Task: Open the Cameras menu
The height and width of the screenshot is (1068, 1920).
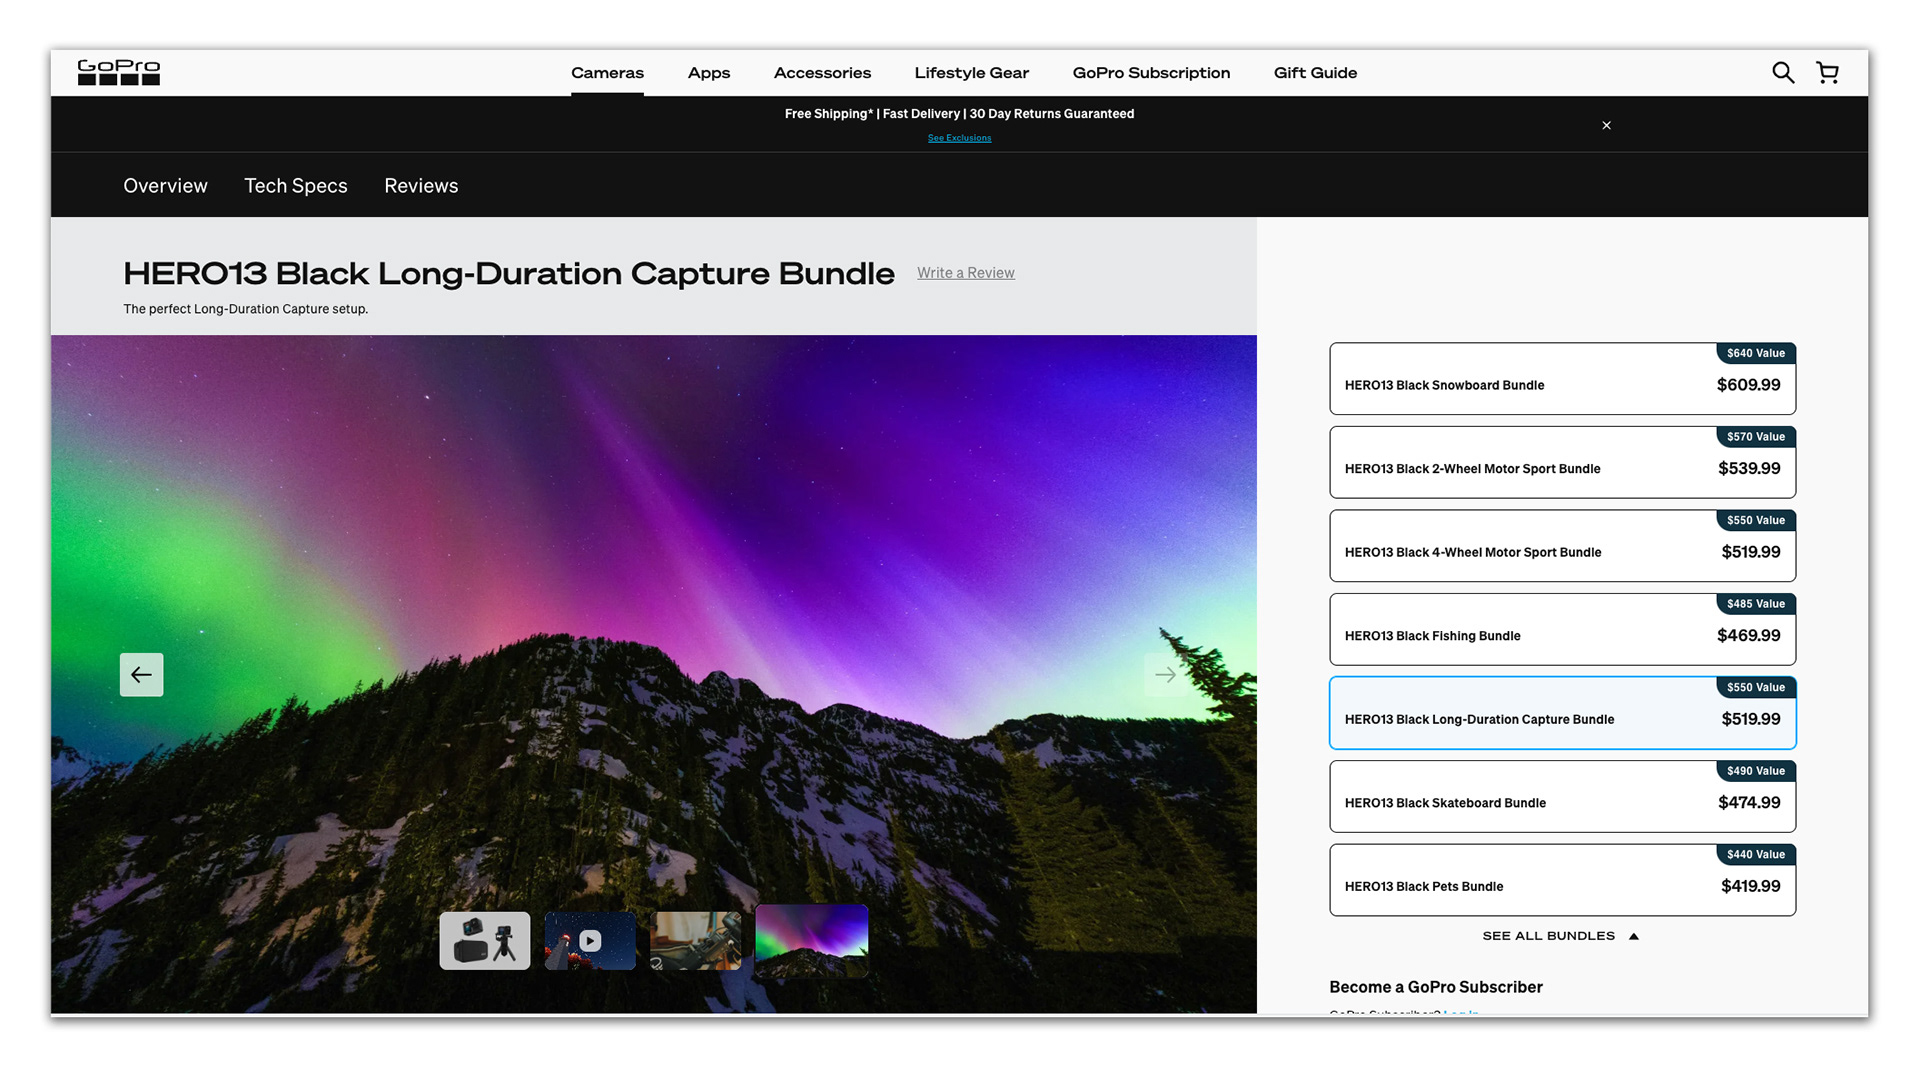Action: pyautogui.click(x=607, y=73)
